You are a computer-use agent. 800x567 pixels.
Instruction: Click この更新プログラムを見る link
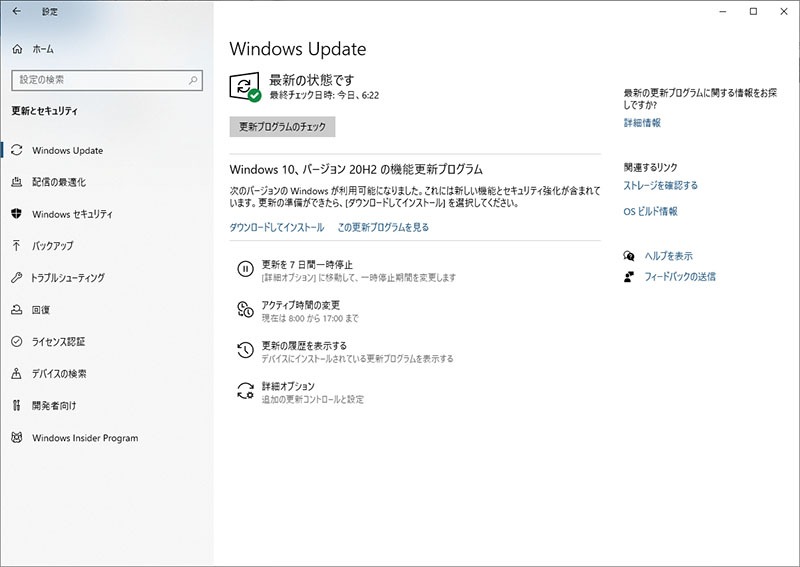(383, 227)
